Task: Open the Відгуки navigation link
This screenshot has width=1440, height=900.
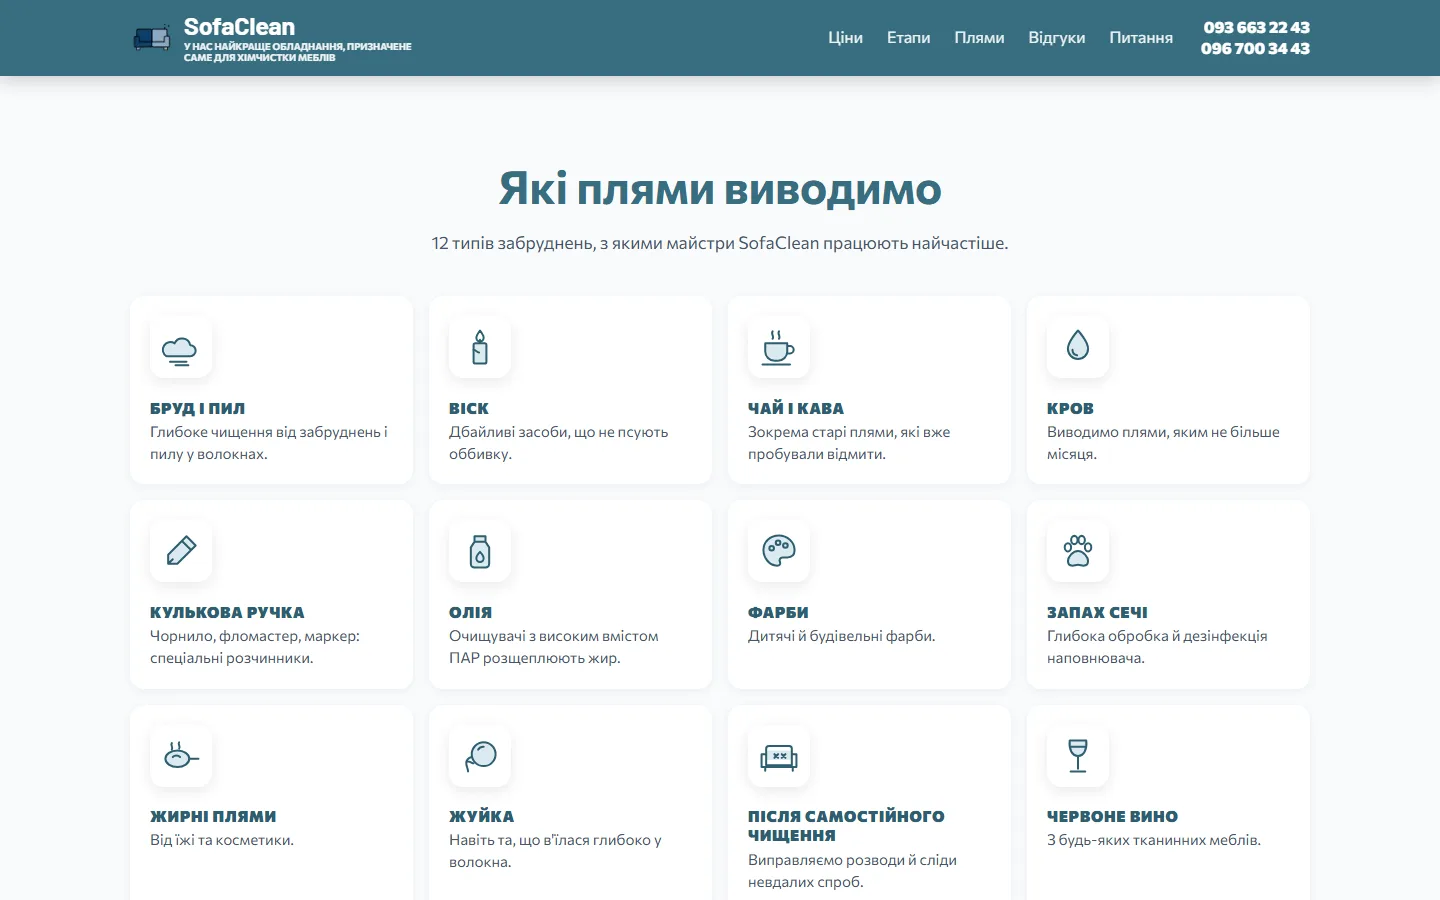Action: point(1057,38)
